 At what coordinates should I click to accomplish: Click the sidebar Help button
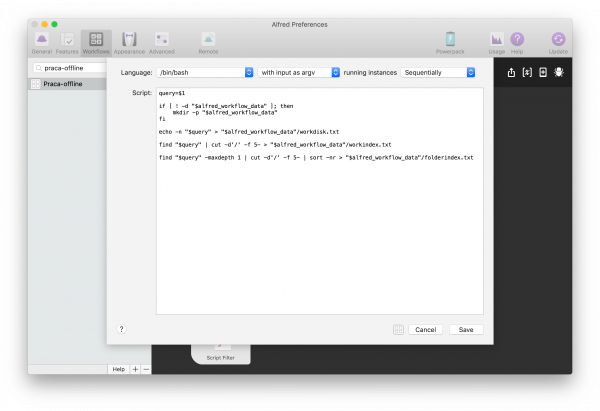[119, 369]
